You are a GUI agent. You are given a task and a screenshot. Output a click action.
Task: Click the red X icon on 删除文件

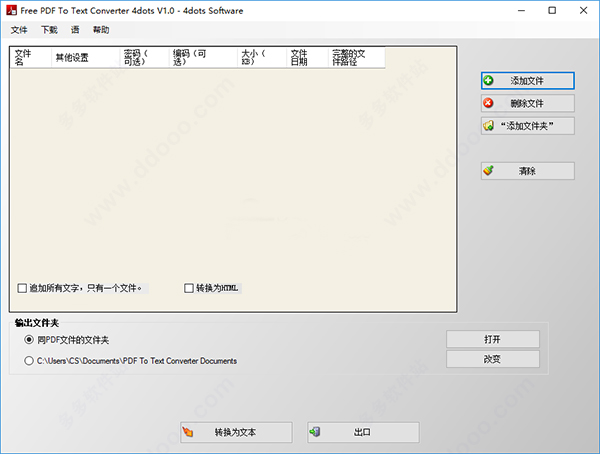[x=488, y=103]
